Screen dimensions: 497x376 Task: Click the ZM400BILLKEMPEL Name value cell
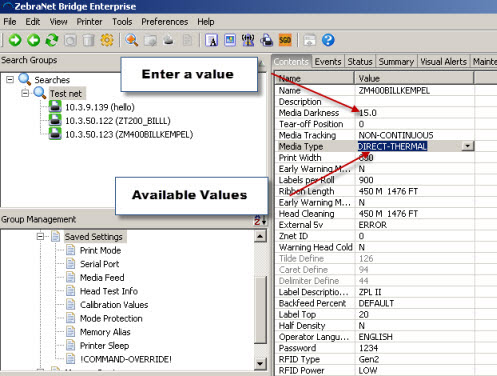pyautogui.click(x=394, y=90)
